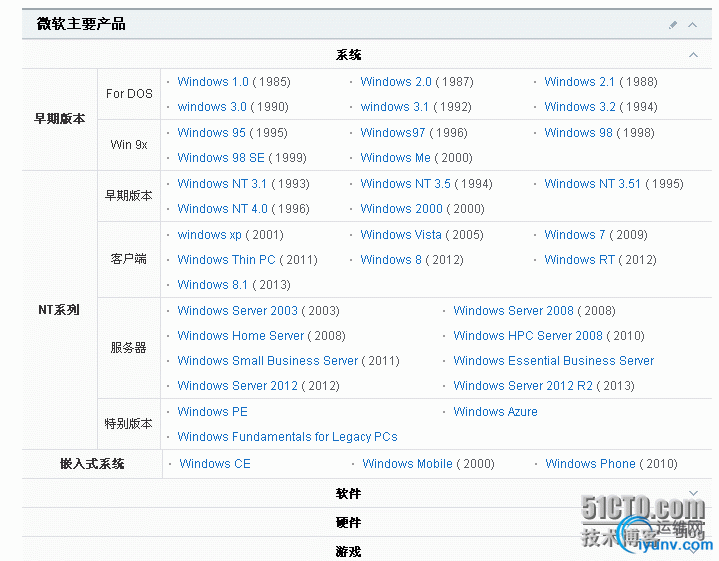Click the 微软主要产品 panel title
719x561 pixels.
81,24
